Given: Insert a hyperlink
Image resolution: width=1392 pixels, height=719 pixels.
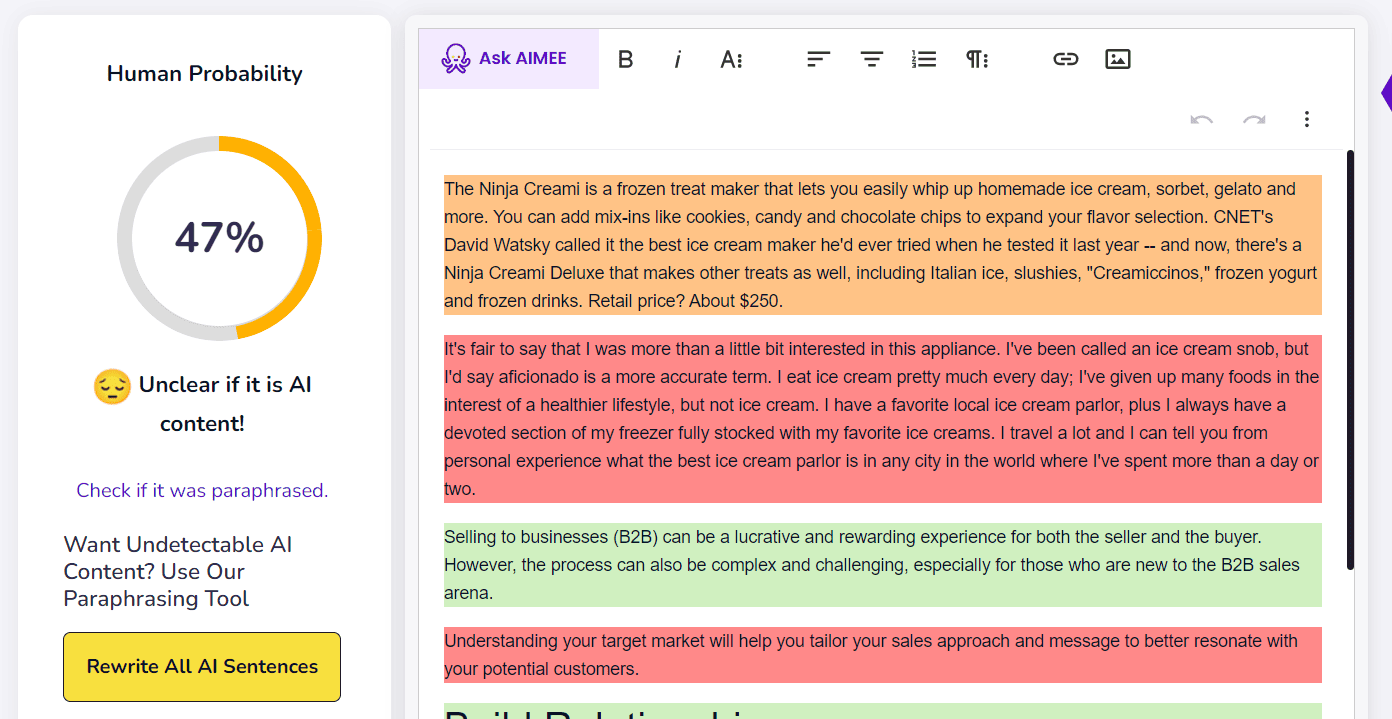Looking at the screenshot, I should pyautogui.click(x=1066, y=59).
